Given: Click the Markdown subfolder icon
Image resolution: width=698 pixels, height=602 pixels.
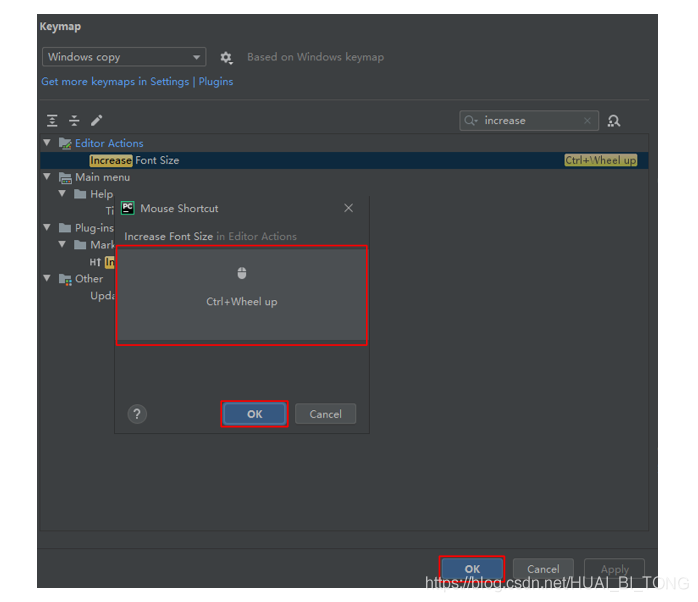Looking at the screenshot, I should (x=80, y=245).
